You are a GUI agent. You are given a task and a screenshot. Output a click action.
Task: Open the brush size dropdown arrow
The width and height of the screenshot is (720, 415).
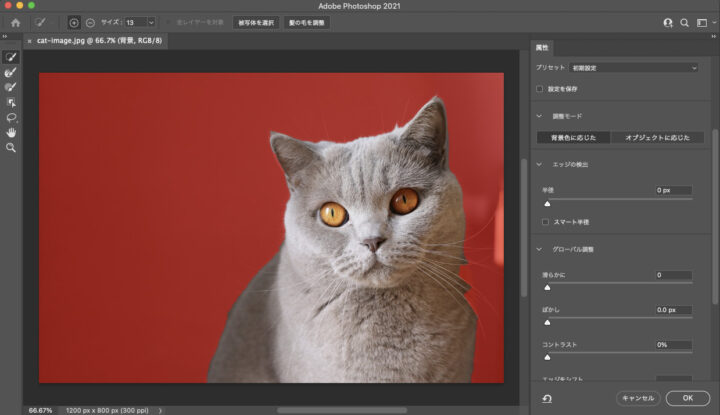click(x=151, y=22)
